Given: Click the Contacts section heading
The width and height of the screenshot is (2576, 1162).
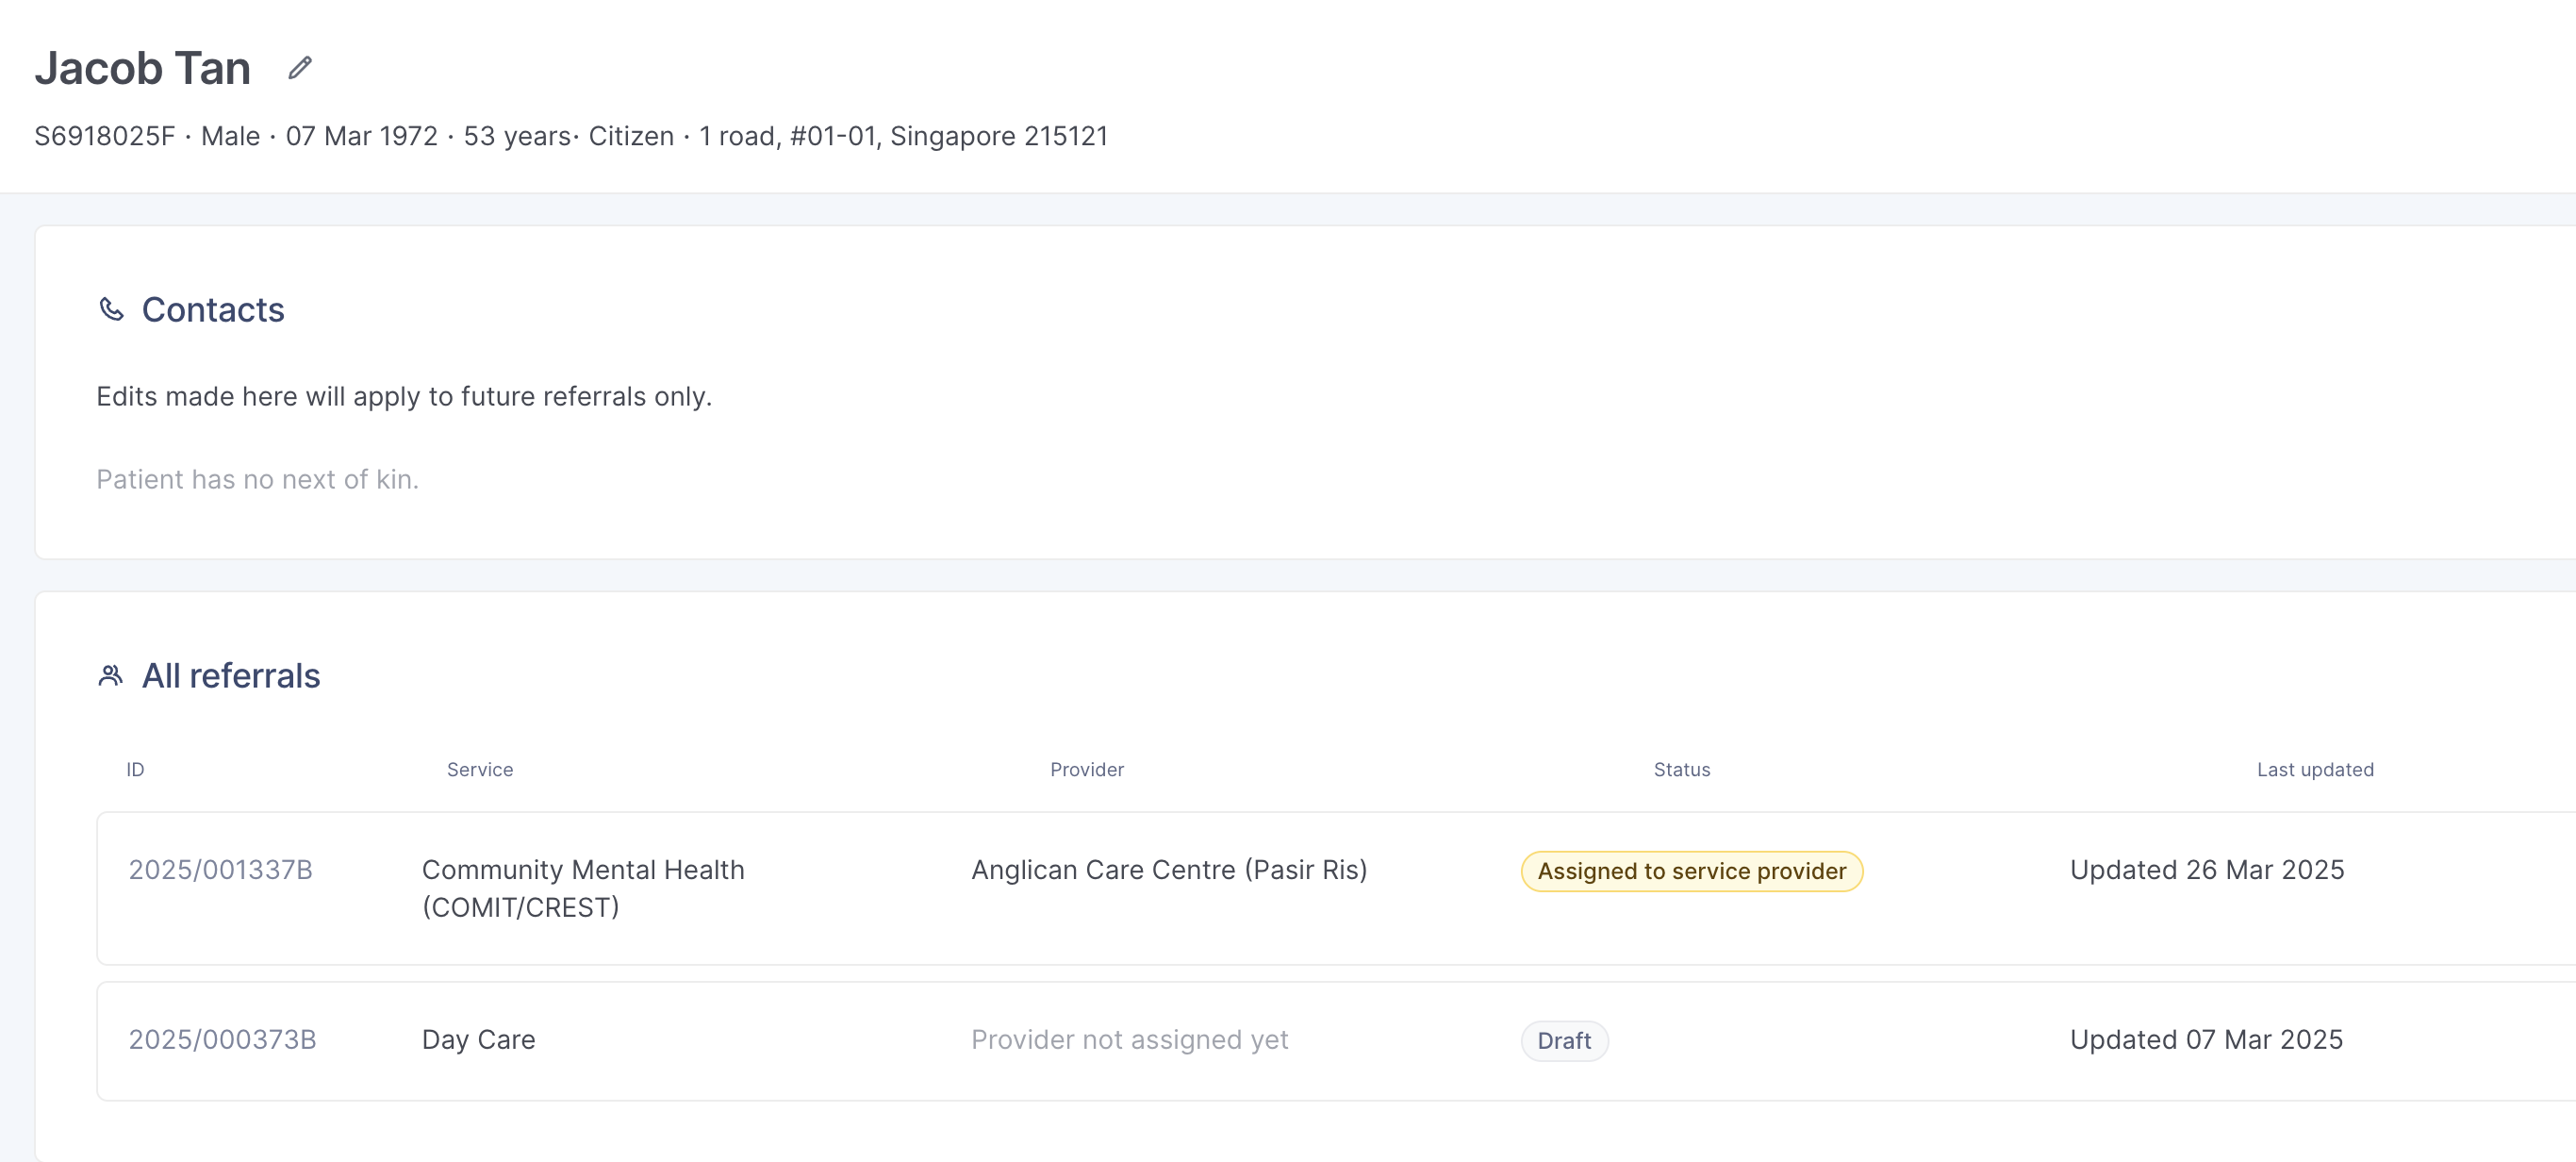Looking at the screenshot, I should (212, 310).
